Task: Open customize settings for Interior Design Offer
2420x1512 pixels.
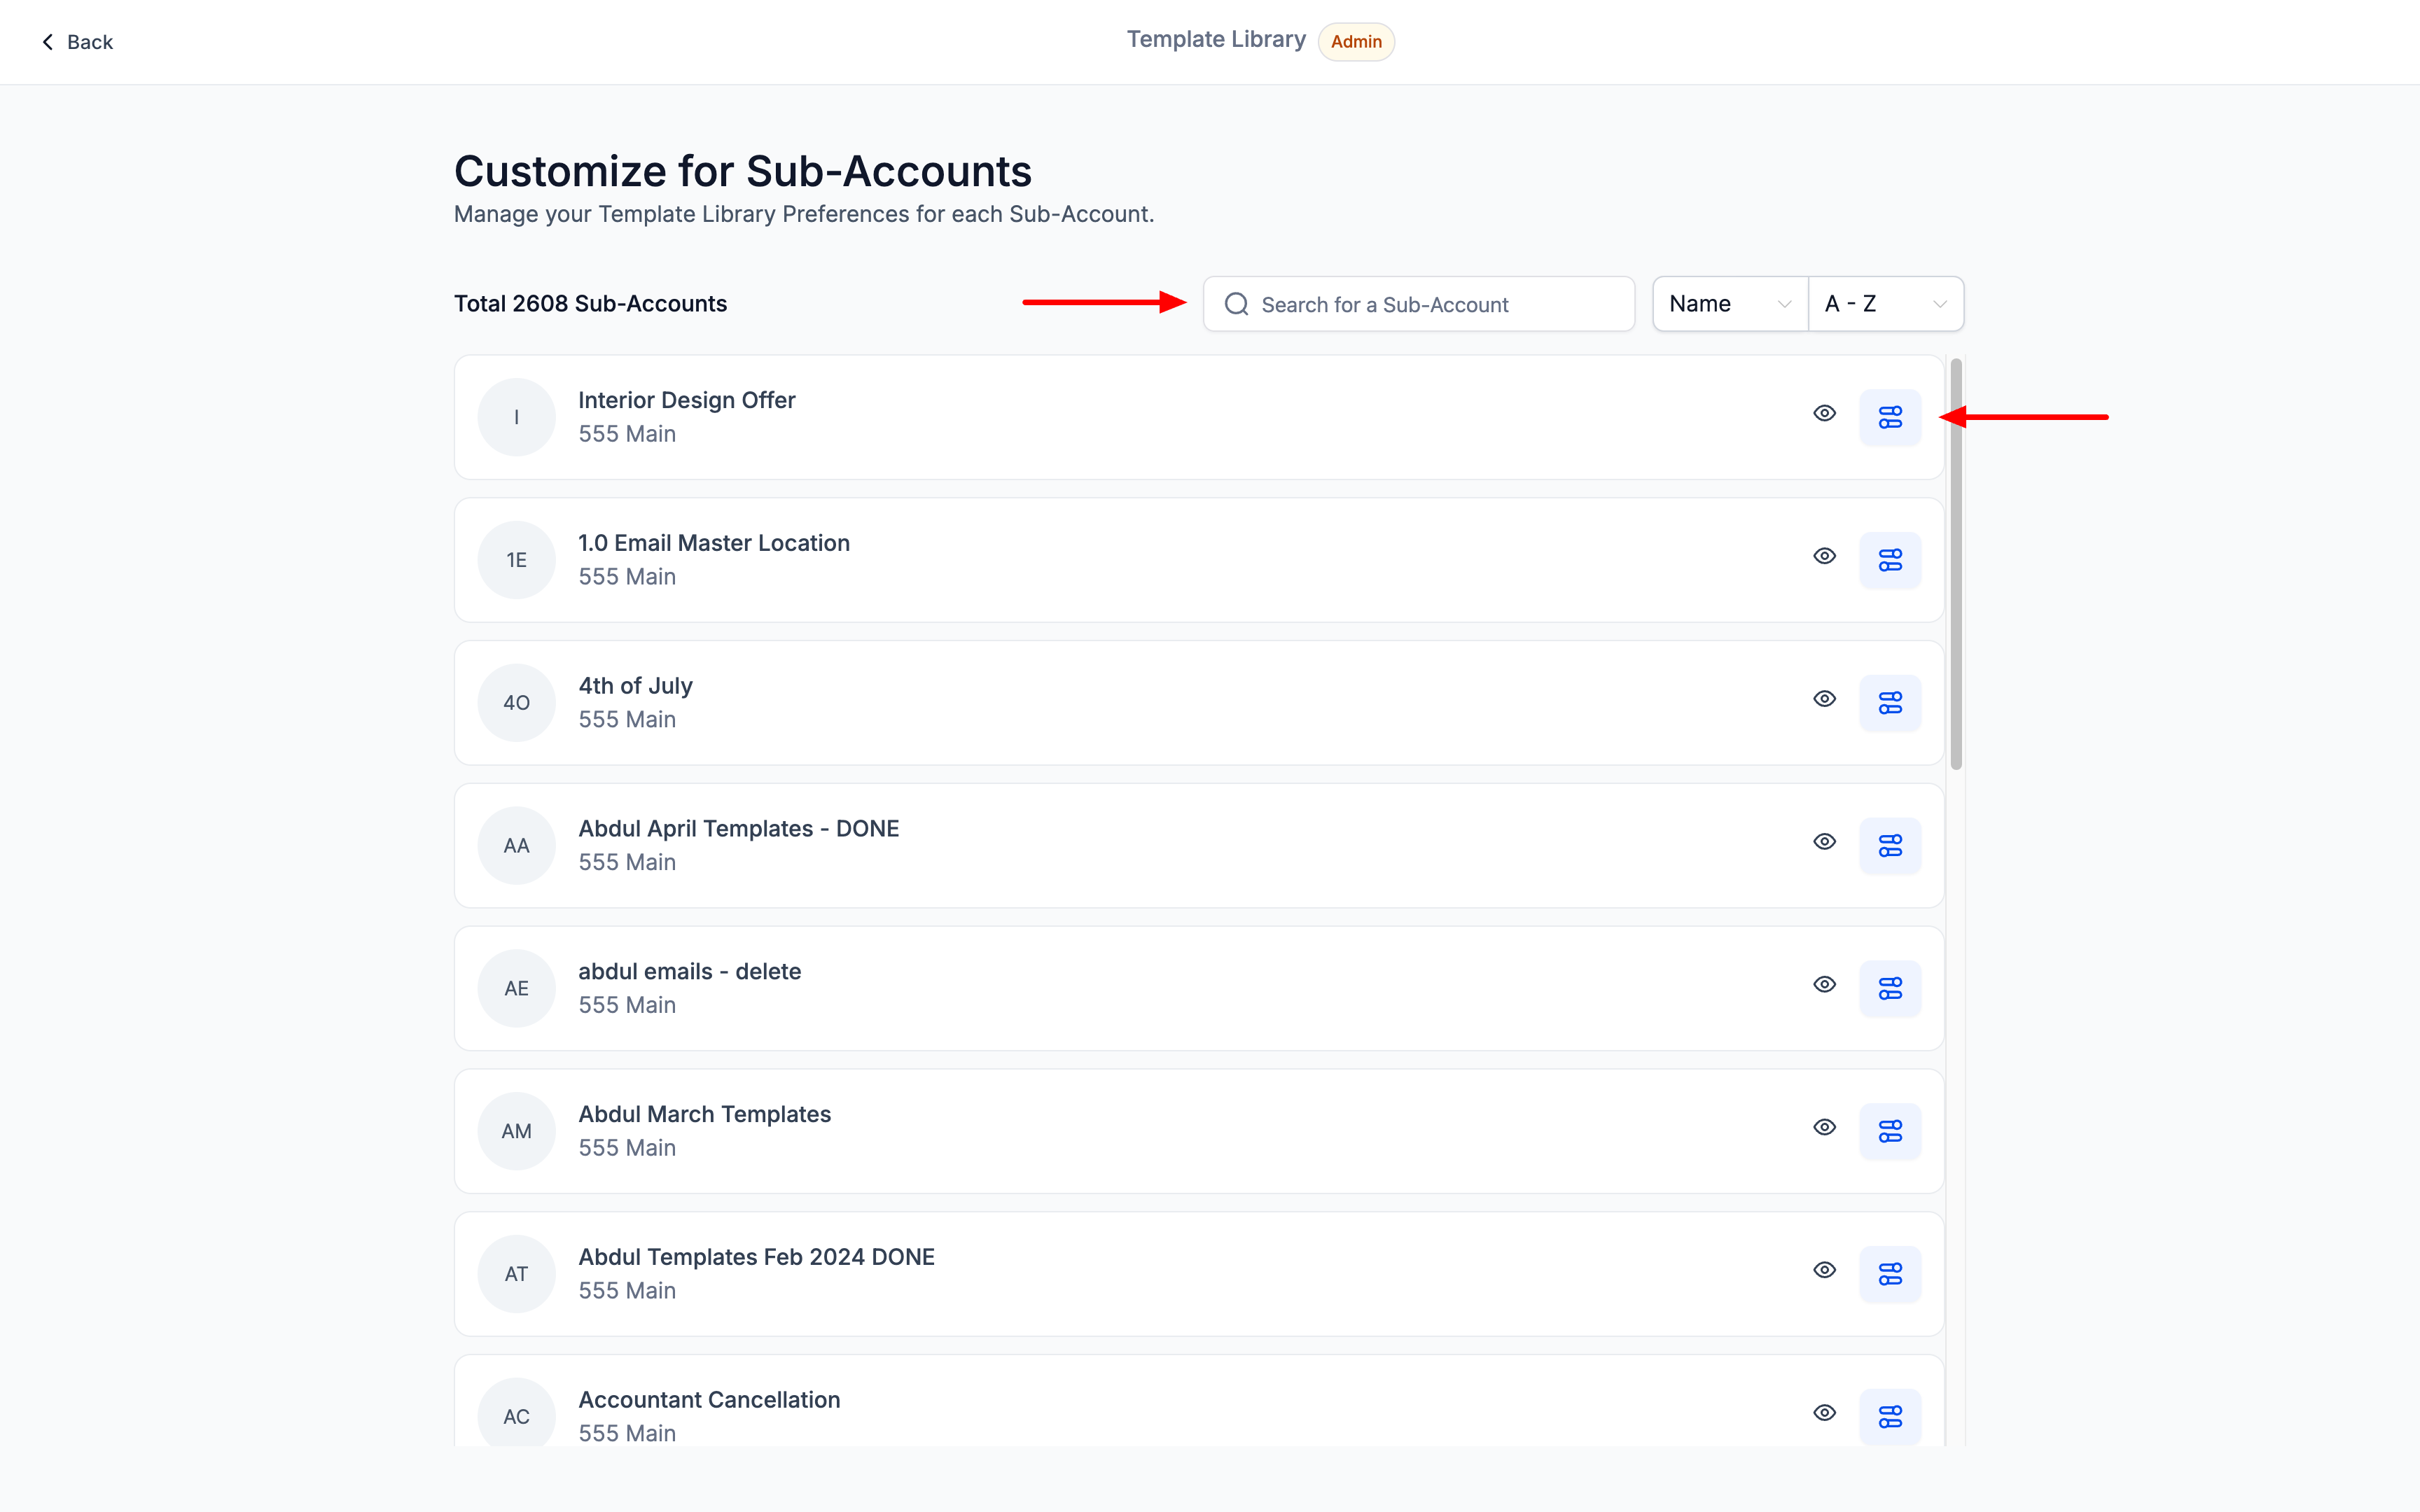Action: [1889, 417]
